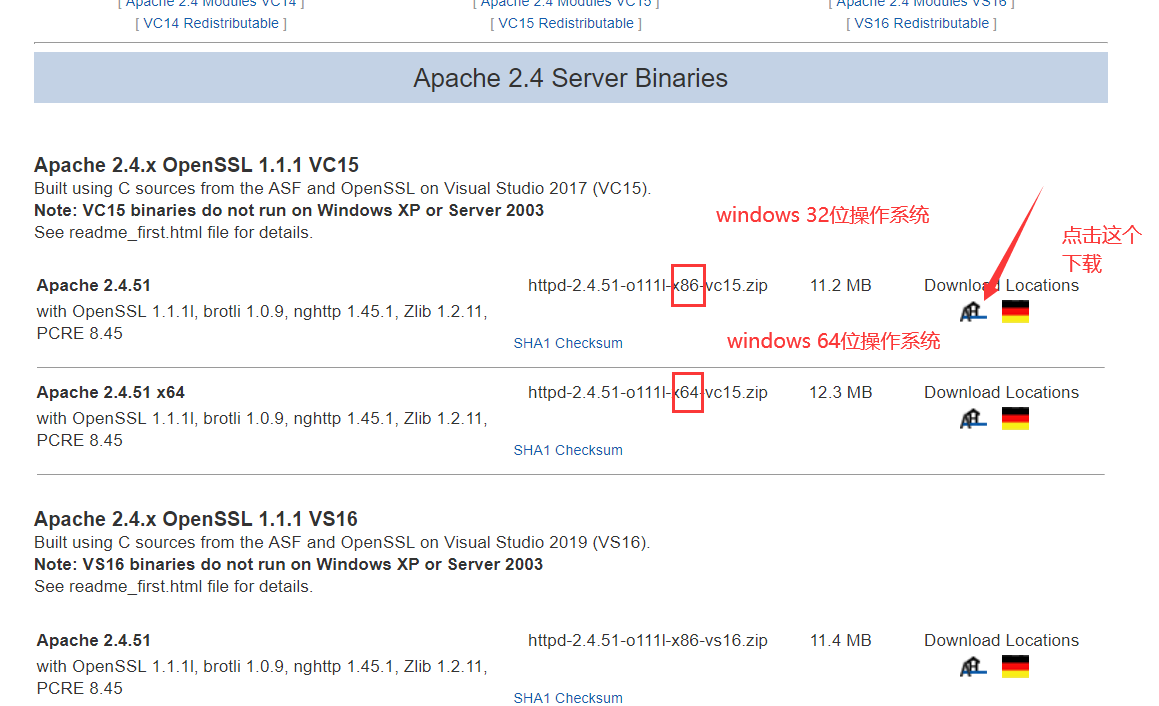
Task: Open VC15 Redistributable link
Action: click(565, 24)
